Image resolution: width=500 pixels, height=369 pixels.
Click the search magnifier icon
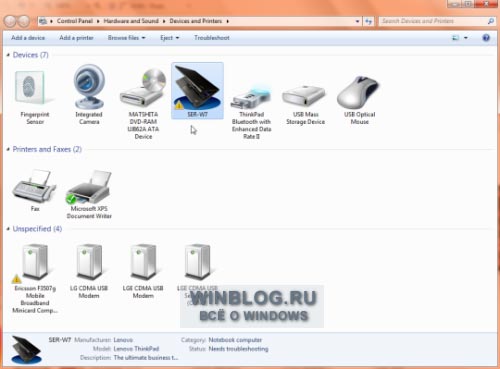[x=491, y=21]
